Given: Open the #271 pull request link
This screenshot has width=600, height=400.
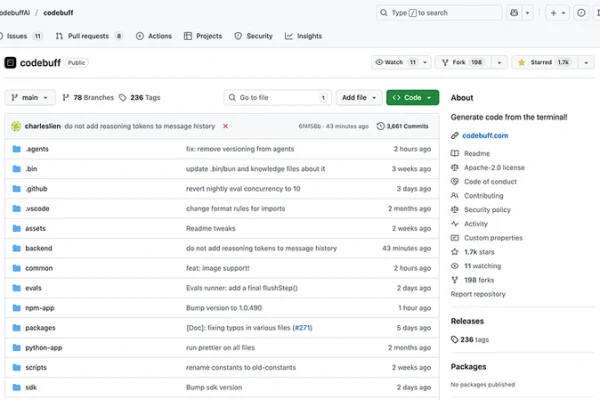Looking at the screenshot, I should 302,328.
